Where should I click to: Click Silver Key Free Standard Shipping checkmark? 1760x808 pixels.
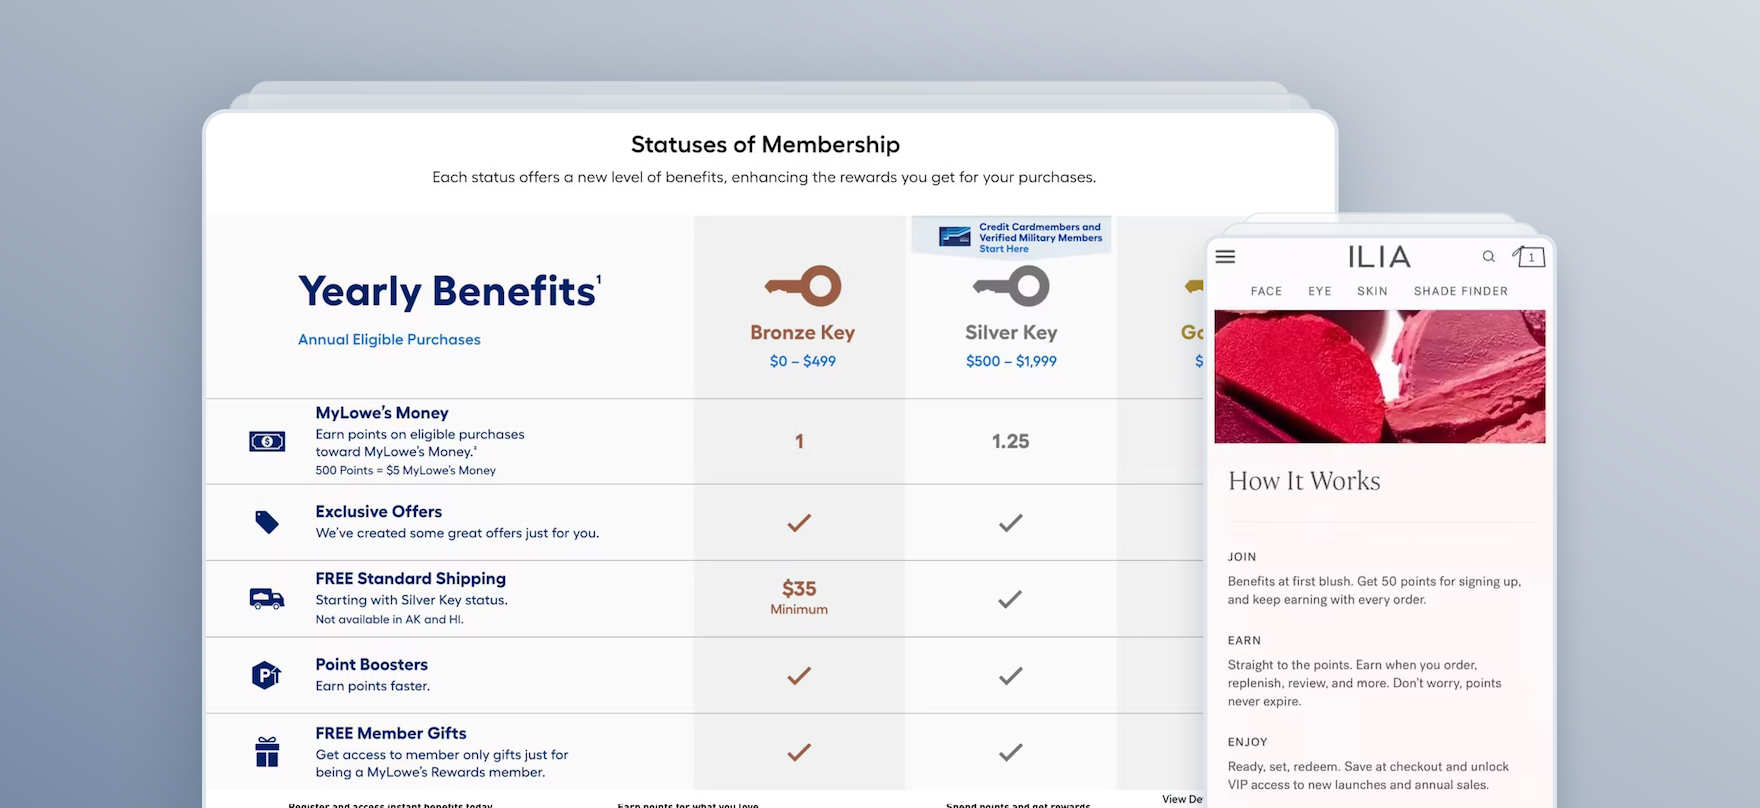click(1010, 599)
